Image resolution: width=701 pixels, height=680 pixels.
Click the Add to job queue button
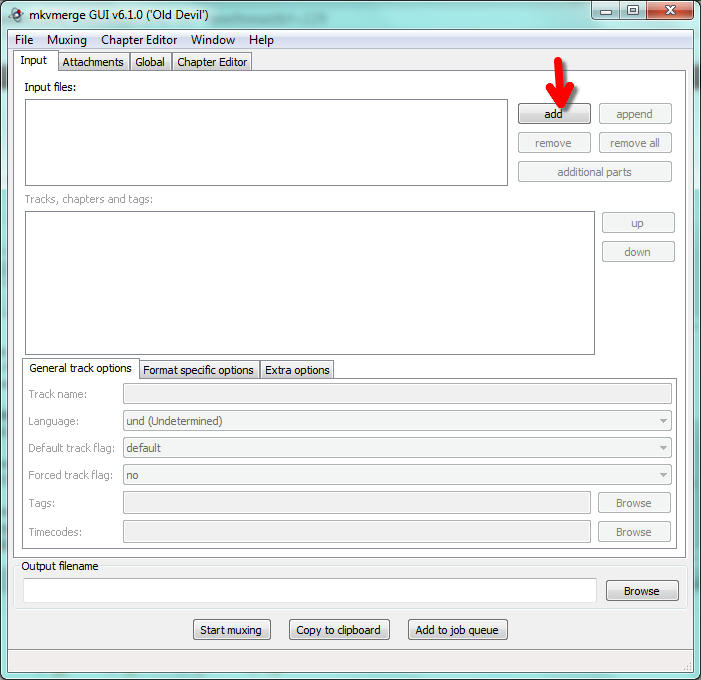[x=457, y=630]
